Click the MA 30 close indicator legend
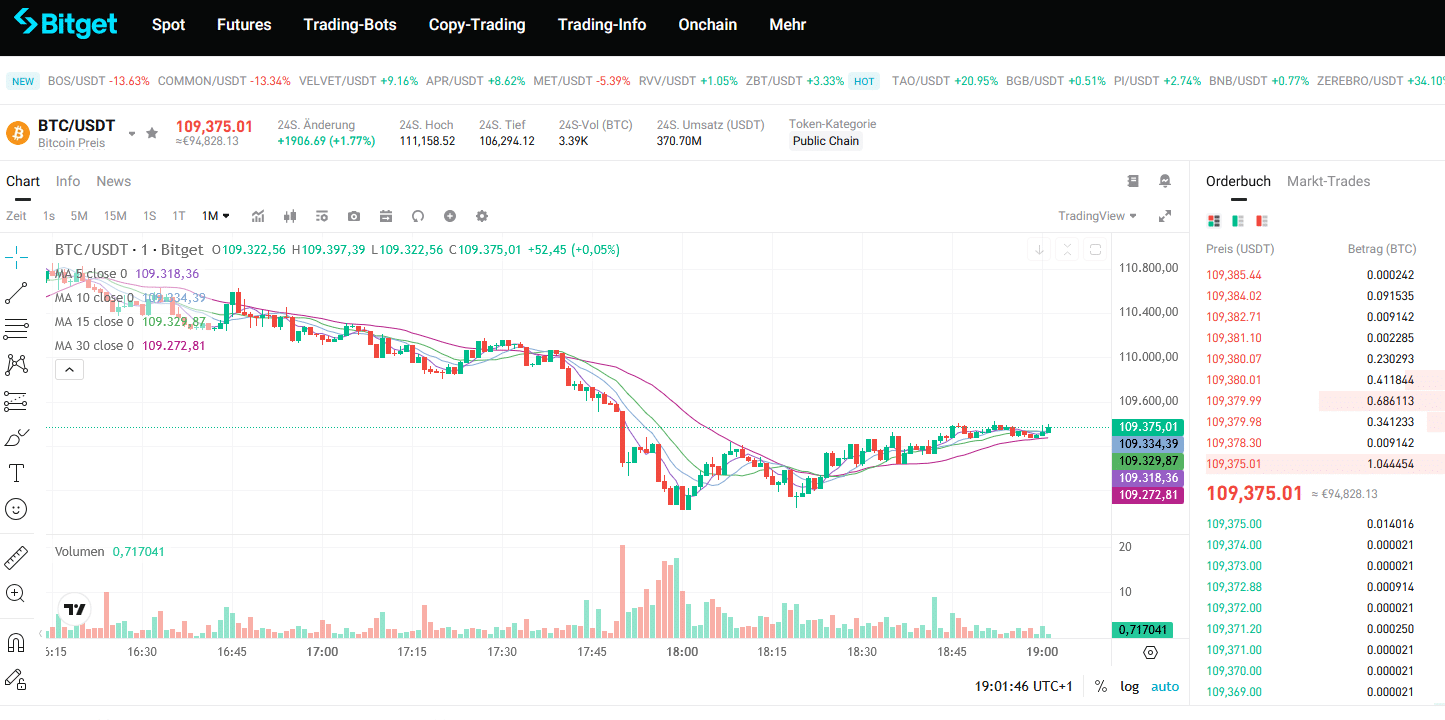Screen dimensions: 1445x720 (130, 346)
